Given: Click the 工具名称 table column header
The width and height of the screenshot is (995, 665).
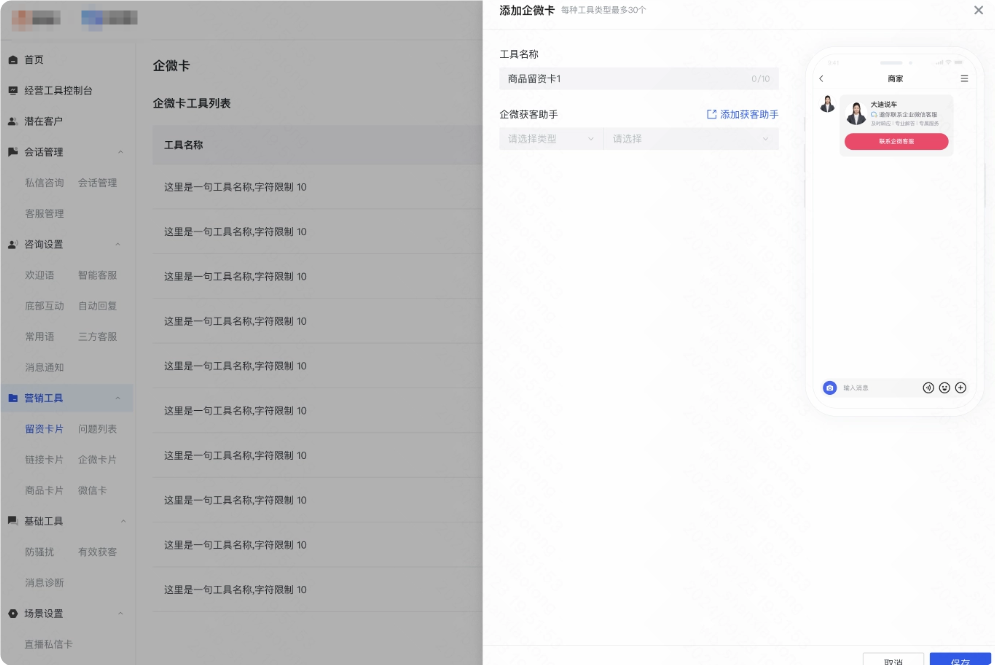Looking at the screenshot, I should (183, 145).
